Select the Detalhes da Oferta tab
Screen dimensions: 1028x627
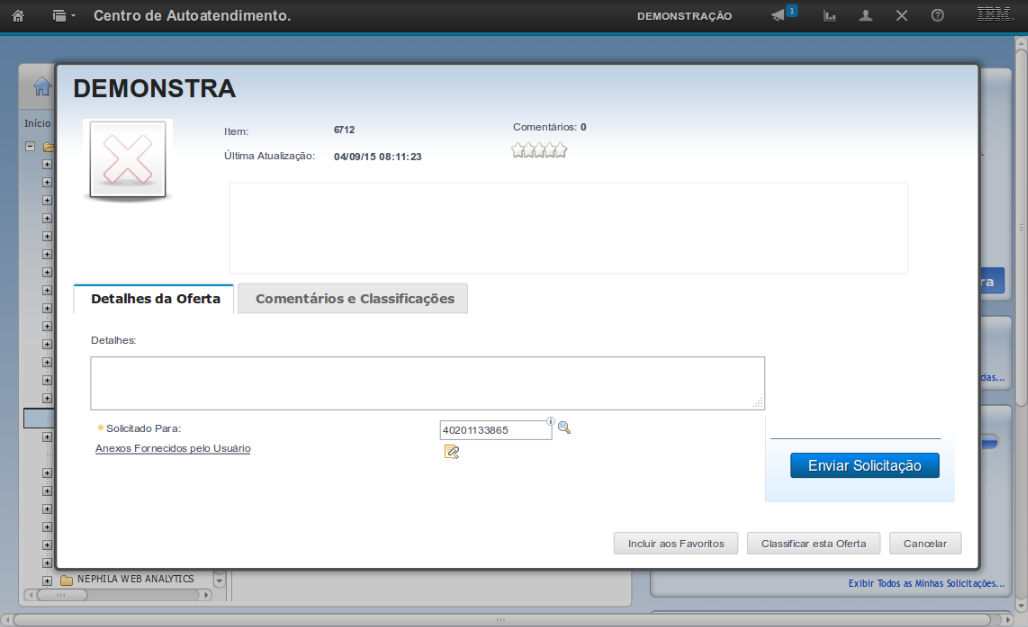click(155, 299)
